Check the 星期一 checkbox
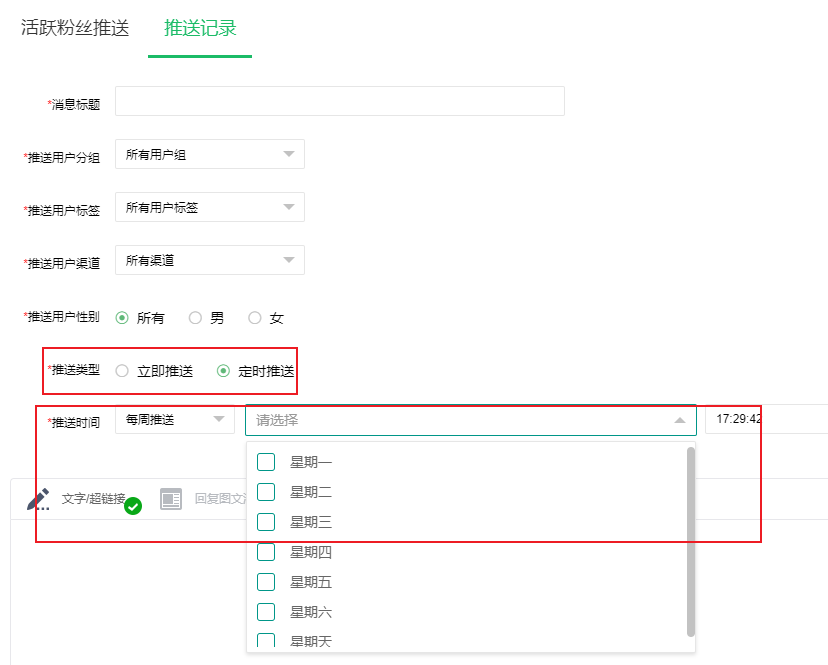 coord(266,462)
